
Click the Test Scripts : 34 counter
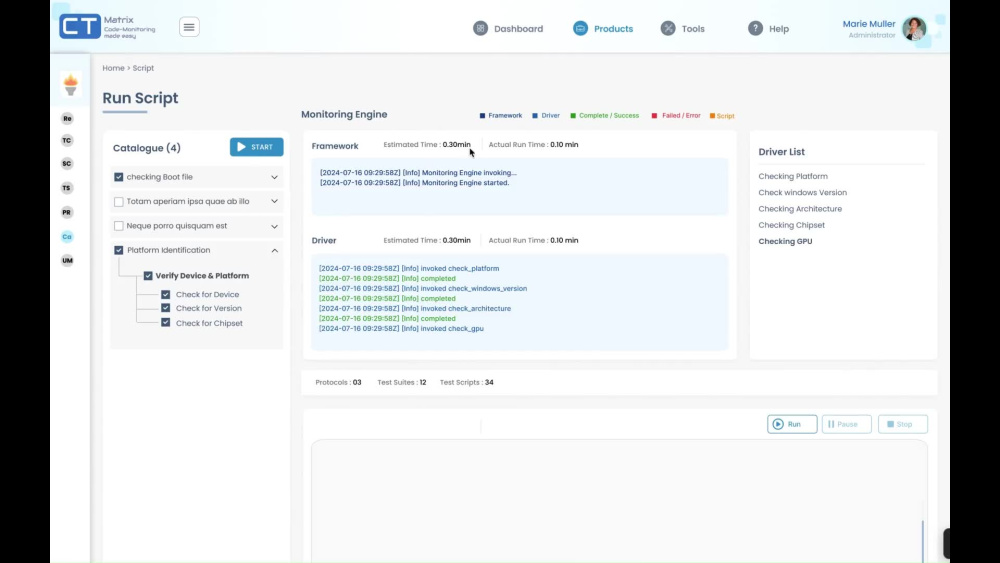click(466, 383)
